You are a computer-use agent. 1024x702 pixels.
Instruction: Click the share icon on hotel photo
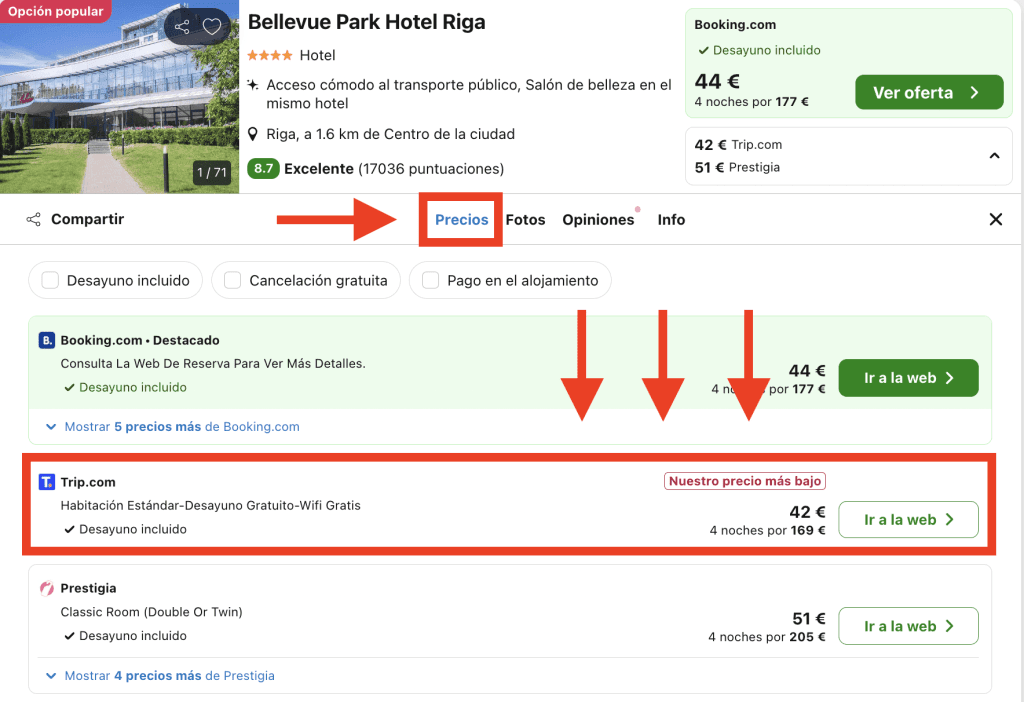click(x=181, y=27)
